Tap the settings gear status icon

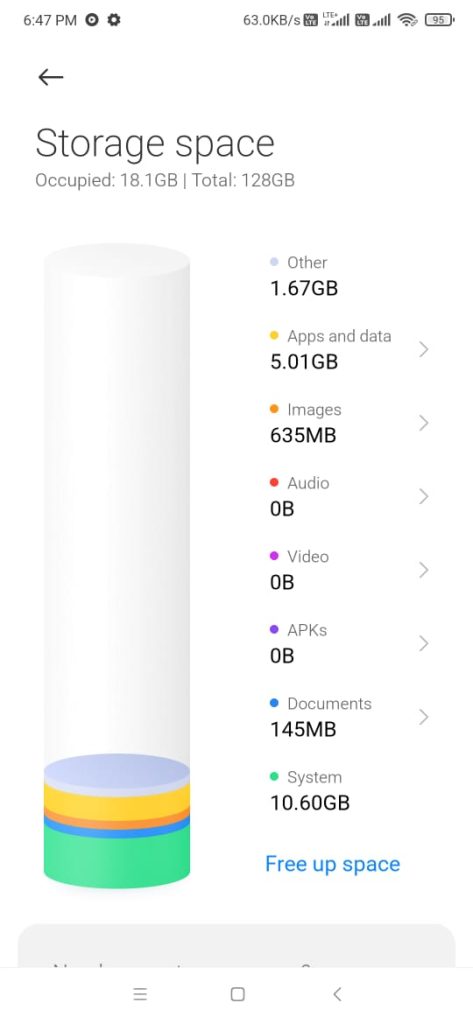[114, 20]
